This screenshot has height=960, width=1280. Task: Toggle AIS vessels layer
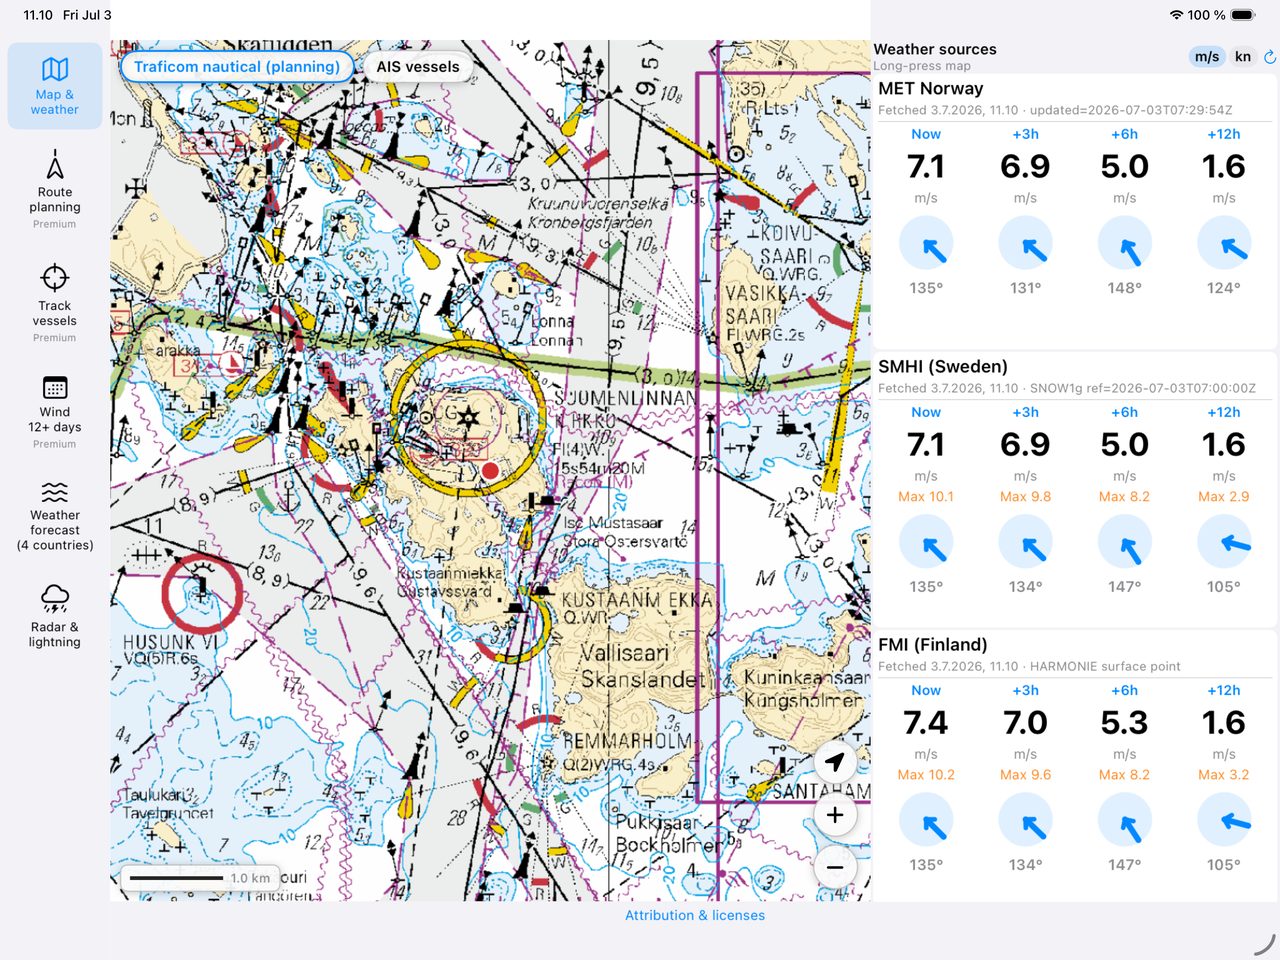[418, 67]
